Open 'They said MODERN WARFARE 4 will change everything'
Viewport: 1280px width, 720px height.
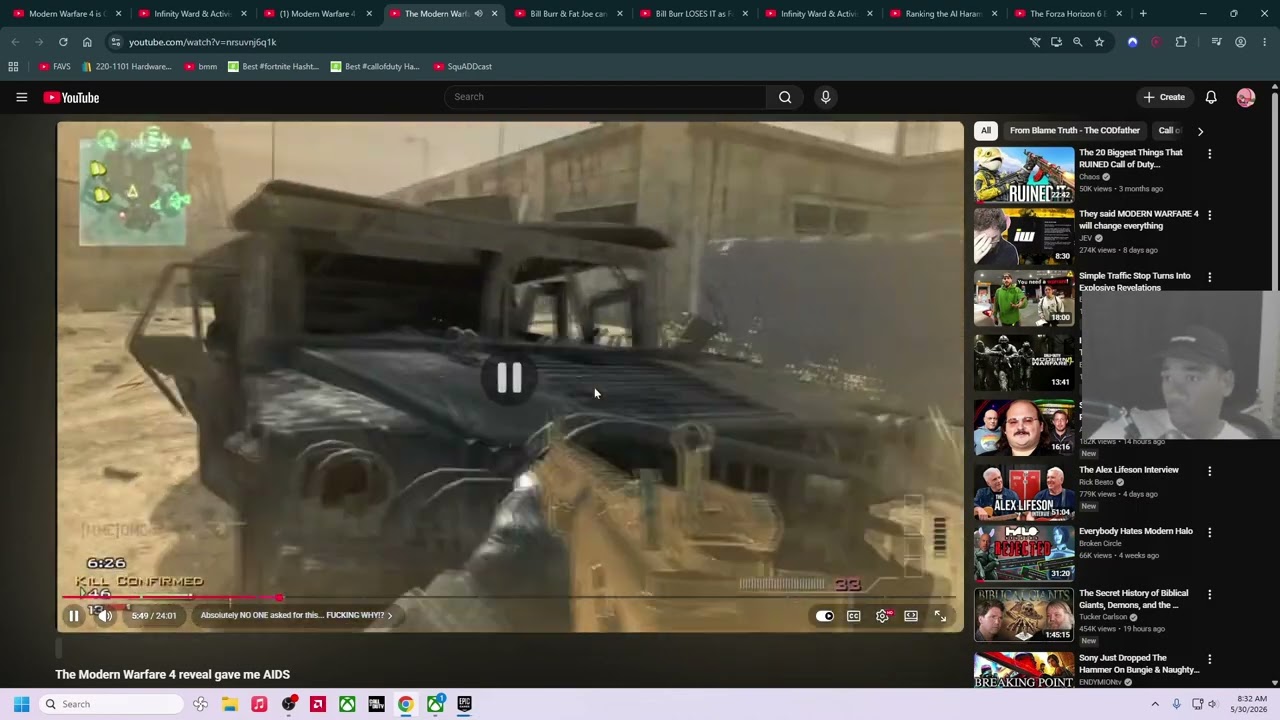[1138, 219]
